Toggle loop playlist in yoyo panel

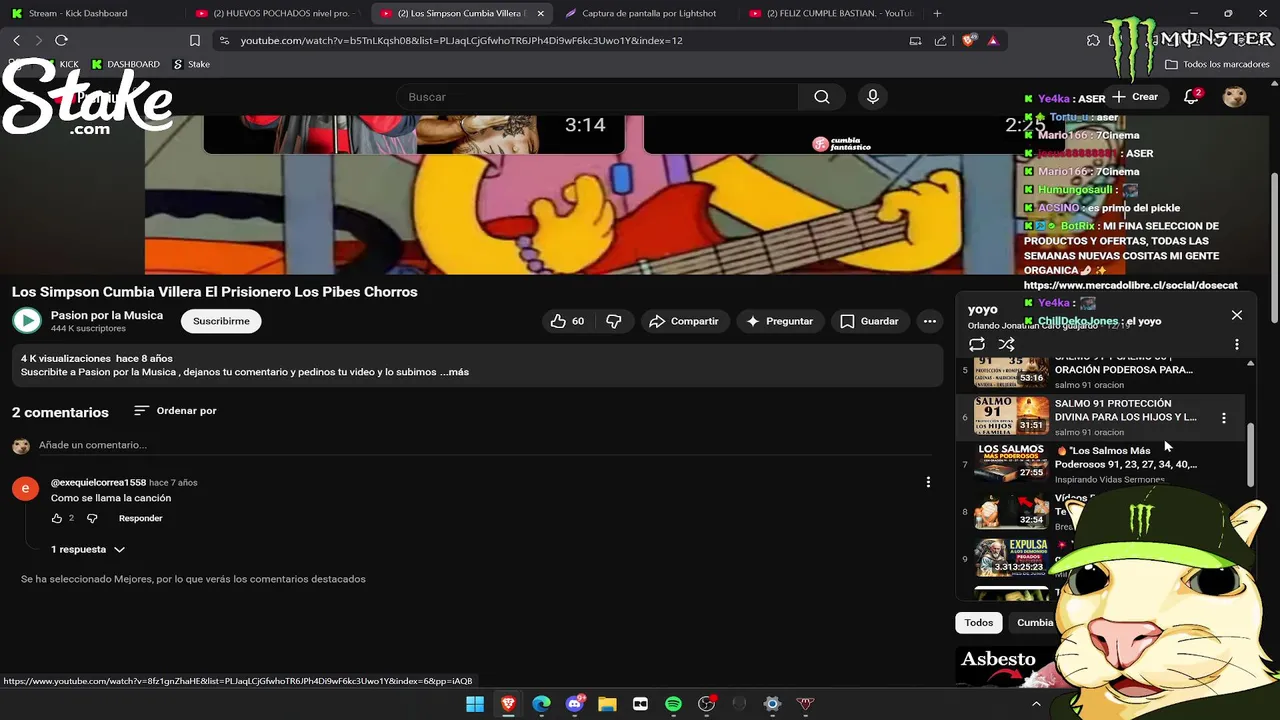[x=977, y=344]
